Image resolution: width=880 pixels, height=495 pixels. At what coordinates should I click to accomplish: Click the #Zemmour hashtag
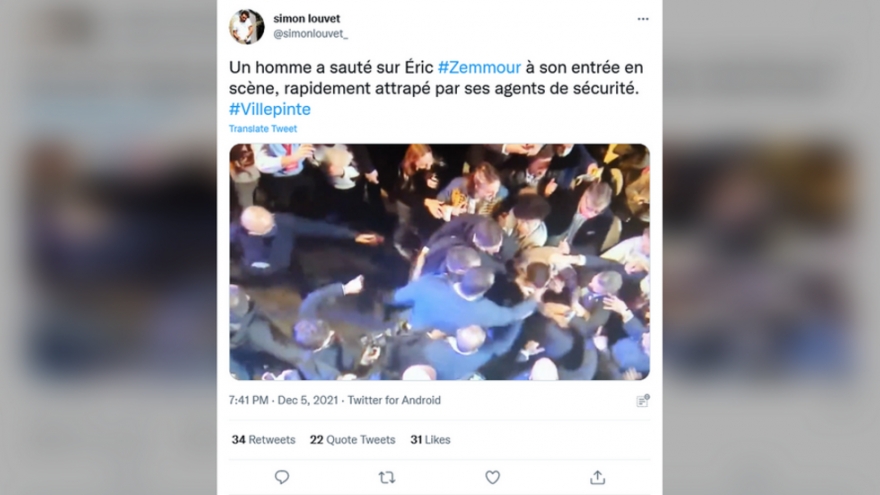coord(479,67)
